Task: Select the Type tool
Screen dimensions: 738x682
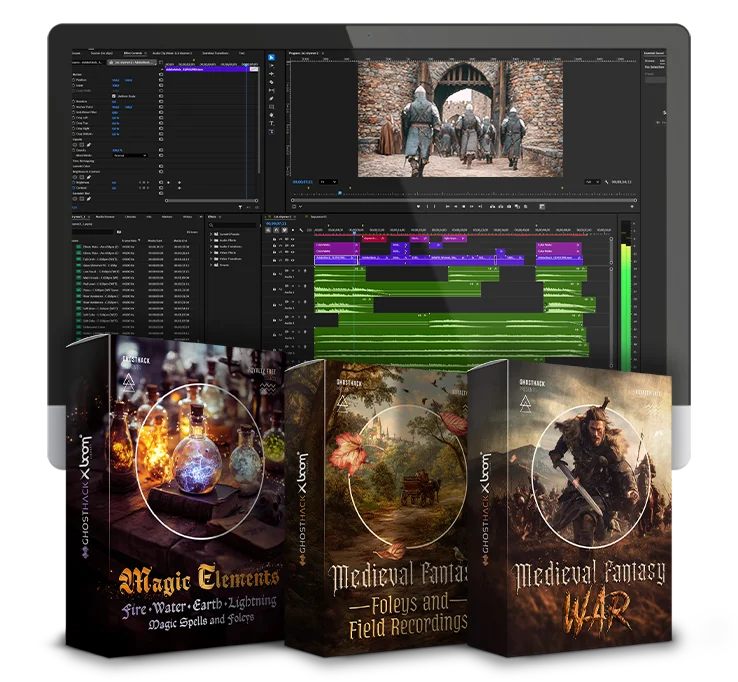Action: [272, 123]
